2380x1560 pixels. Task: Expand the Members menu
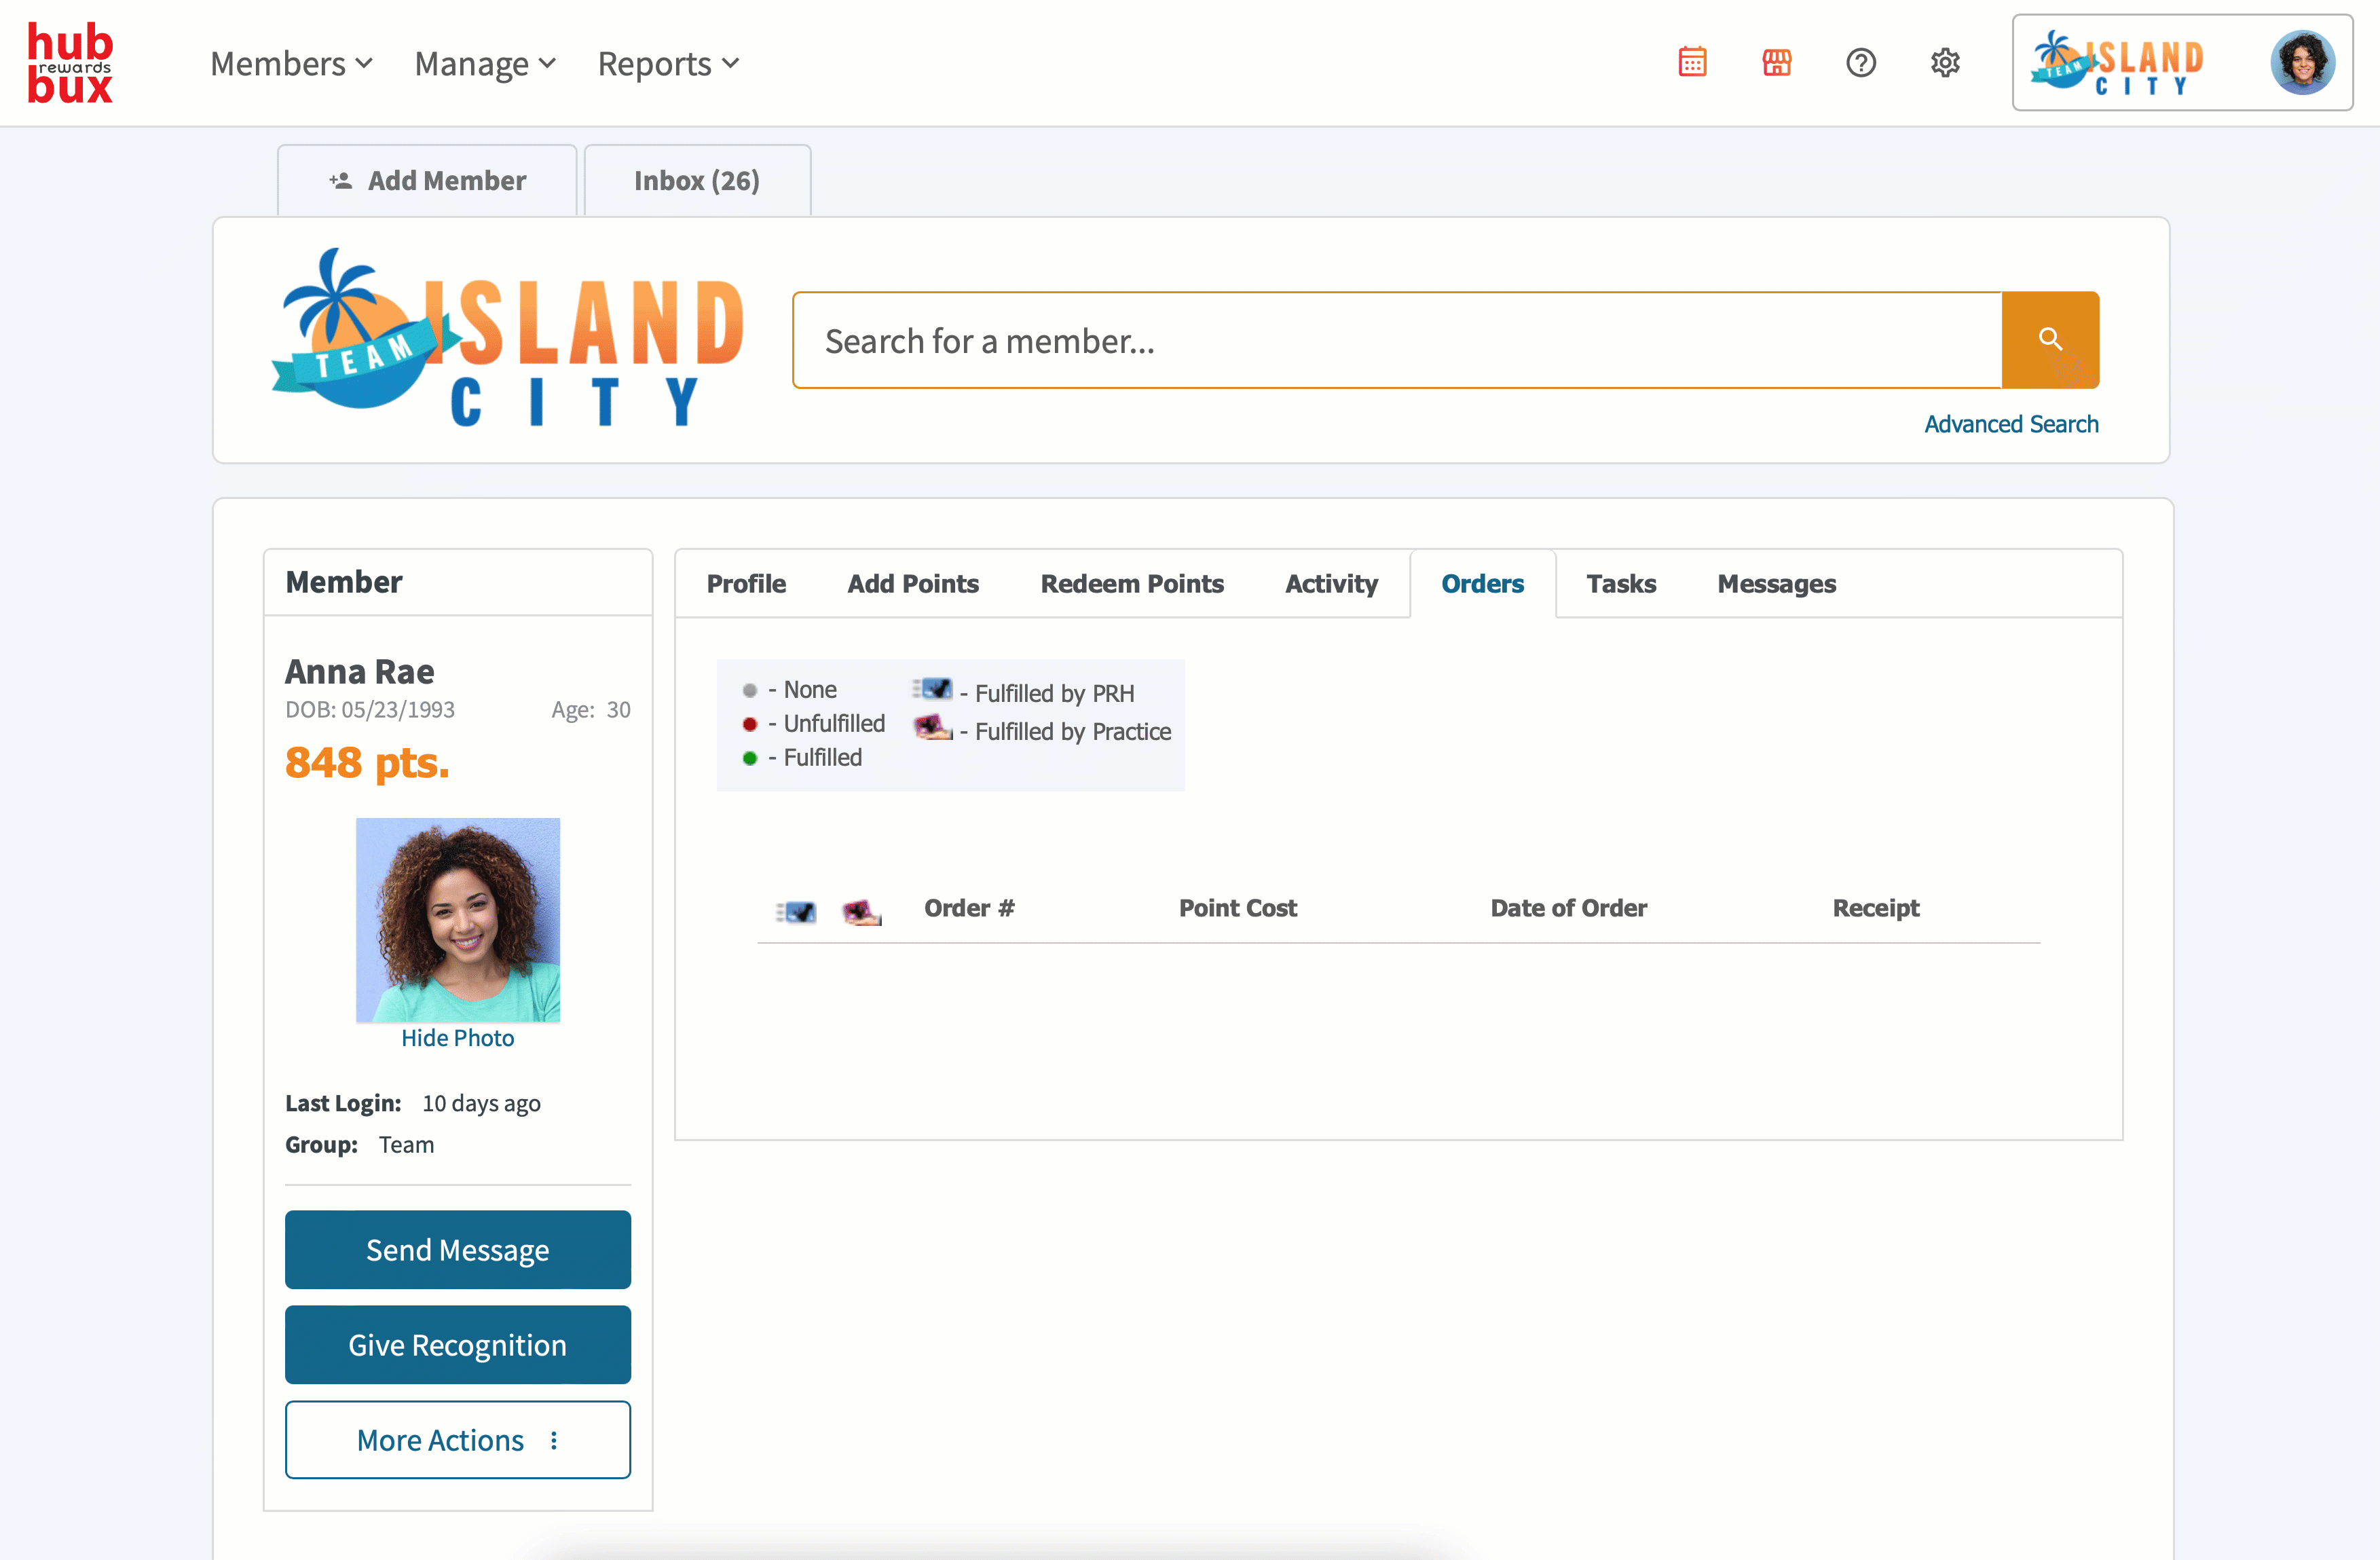coord(291,64)
